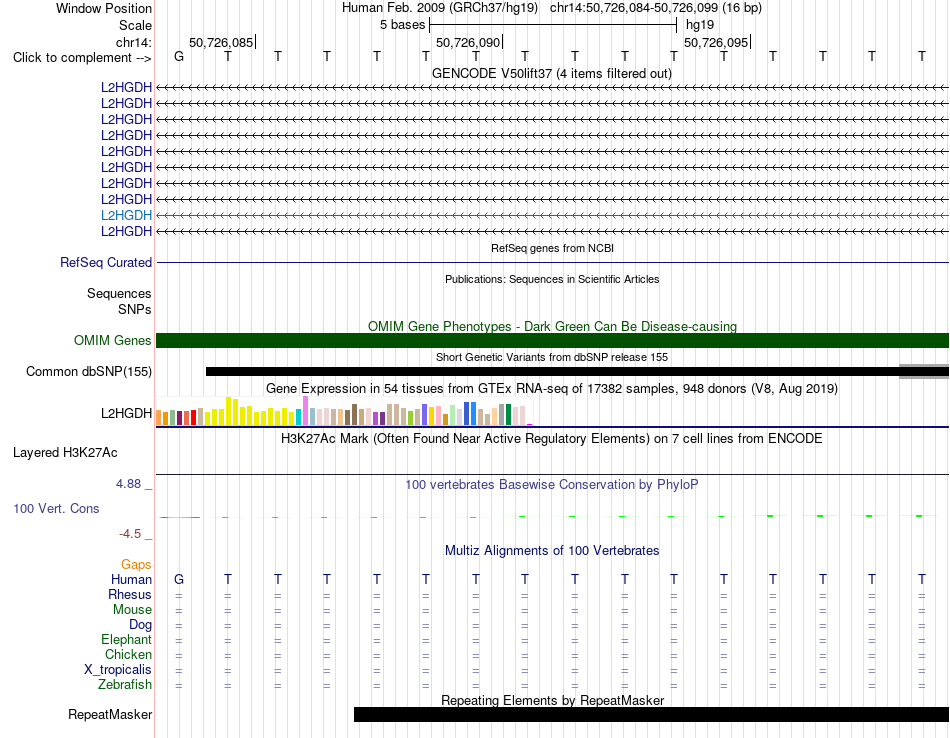The width and height of the screenshot is (950, 738).
Task: Open the 100 Vert. Cons track label
Action: click(x=56, y=508)
